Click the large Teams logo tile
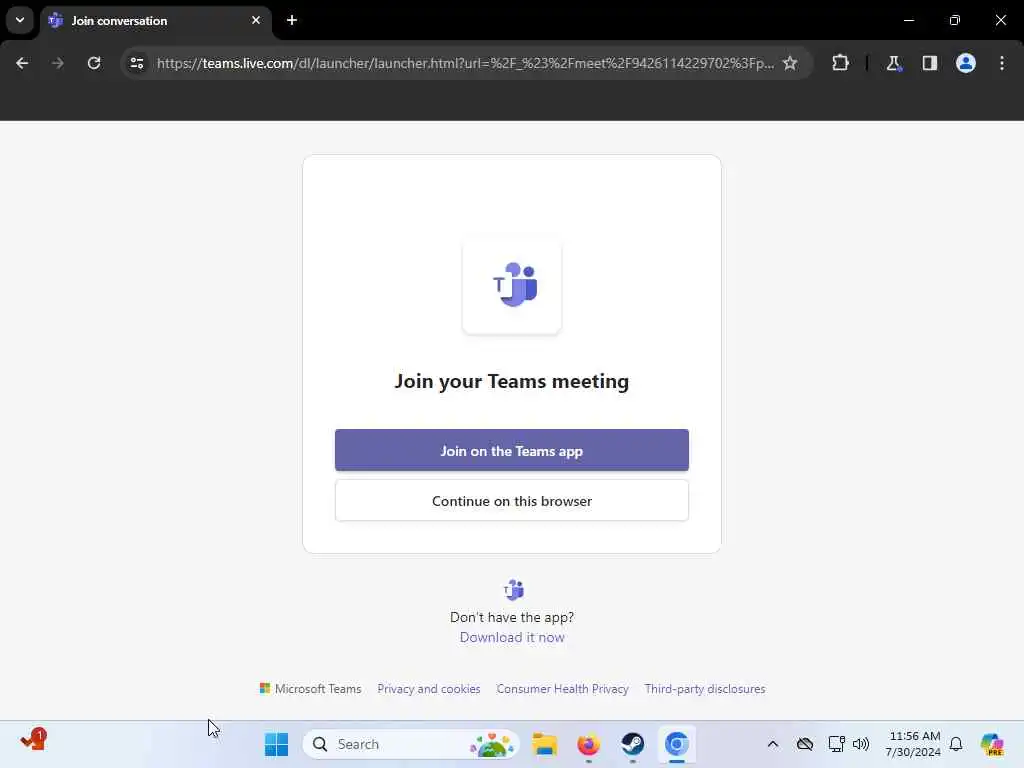 point(511,285)
